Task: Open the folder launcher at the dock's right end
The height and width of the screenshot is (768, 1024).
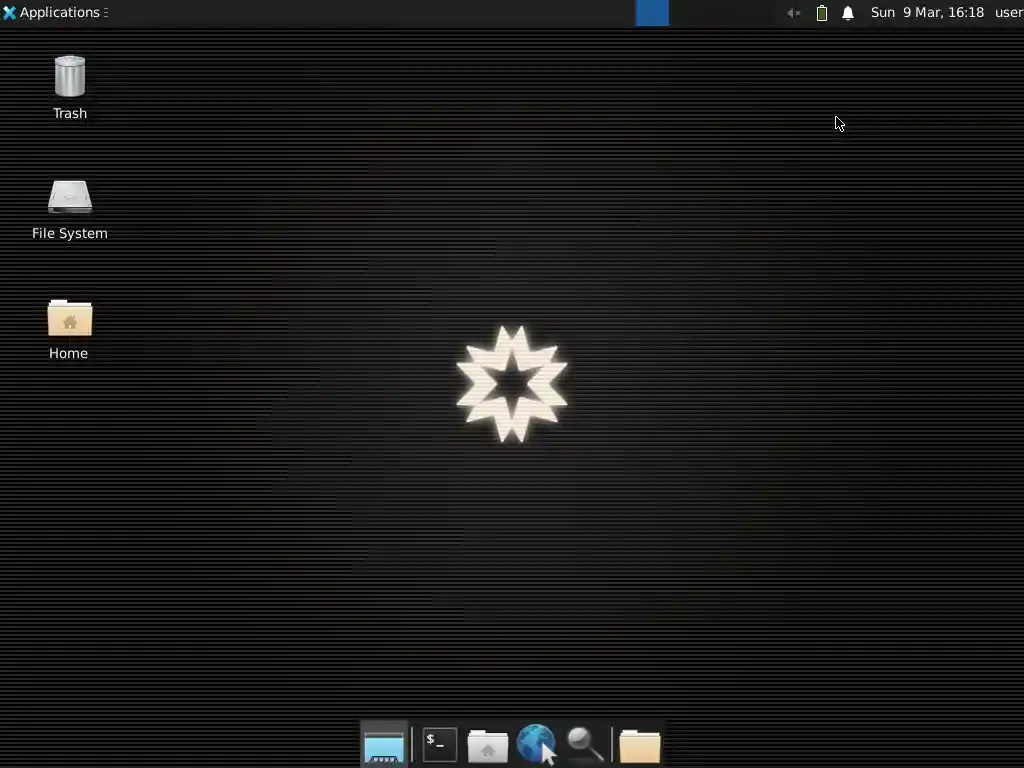Action: tap(639, 744)
